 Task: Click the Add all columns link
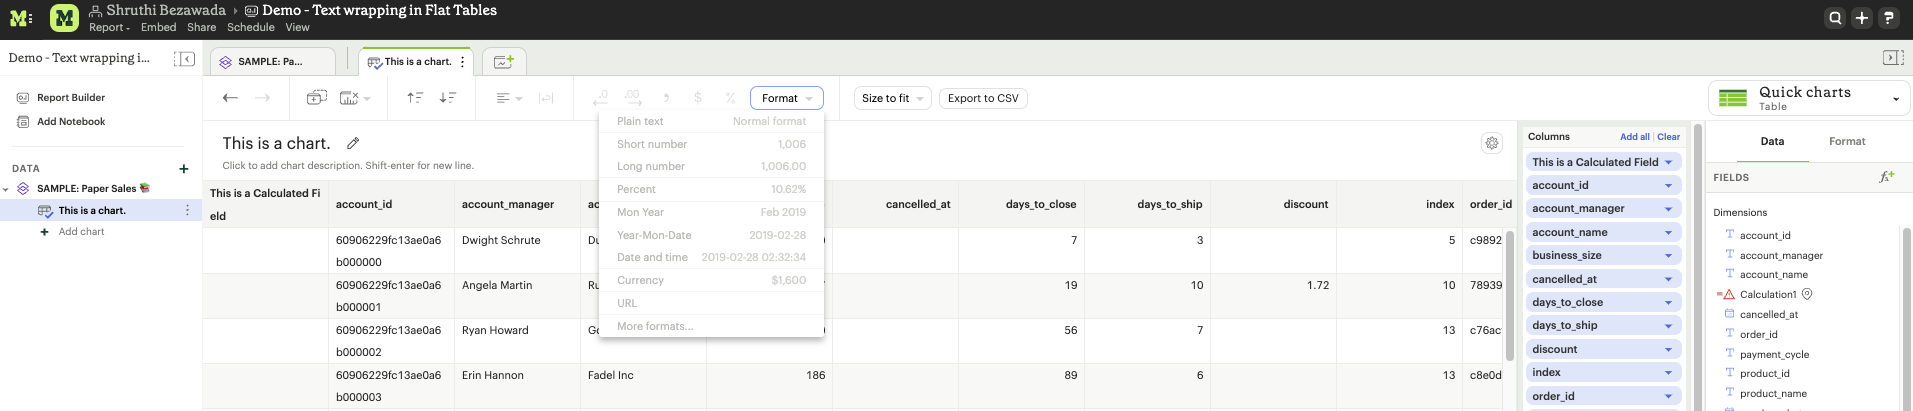tap(1634, 137)
